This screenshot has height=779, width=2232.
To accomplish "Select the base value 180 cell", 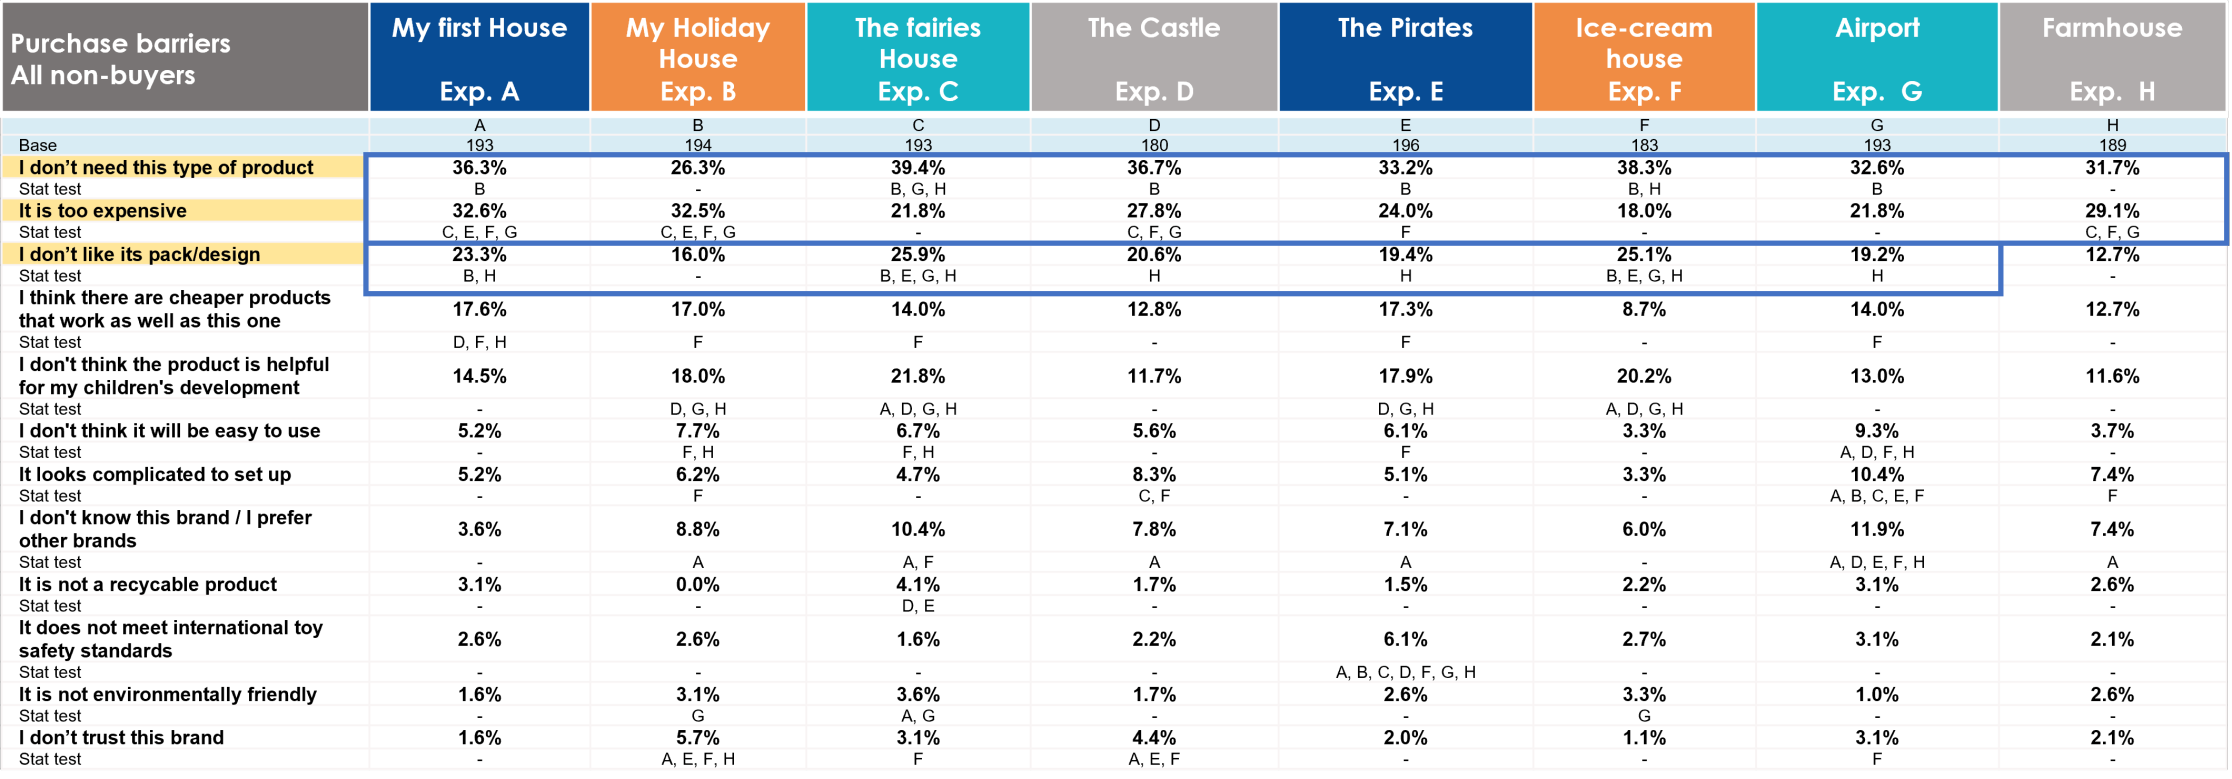I will [1154, 146].
